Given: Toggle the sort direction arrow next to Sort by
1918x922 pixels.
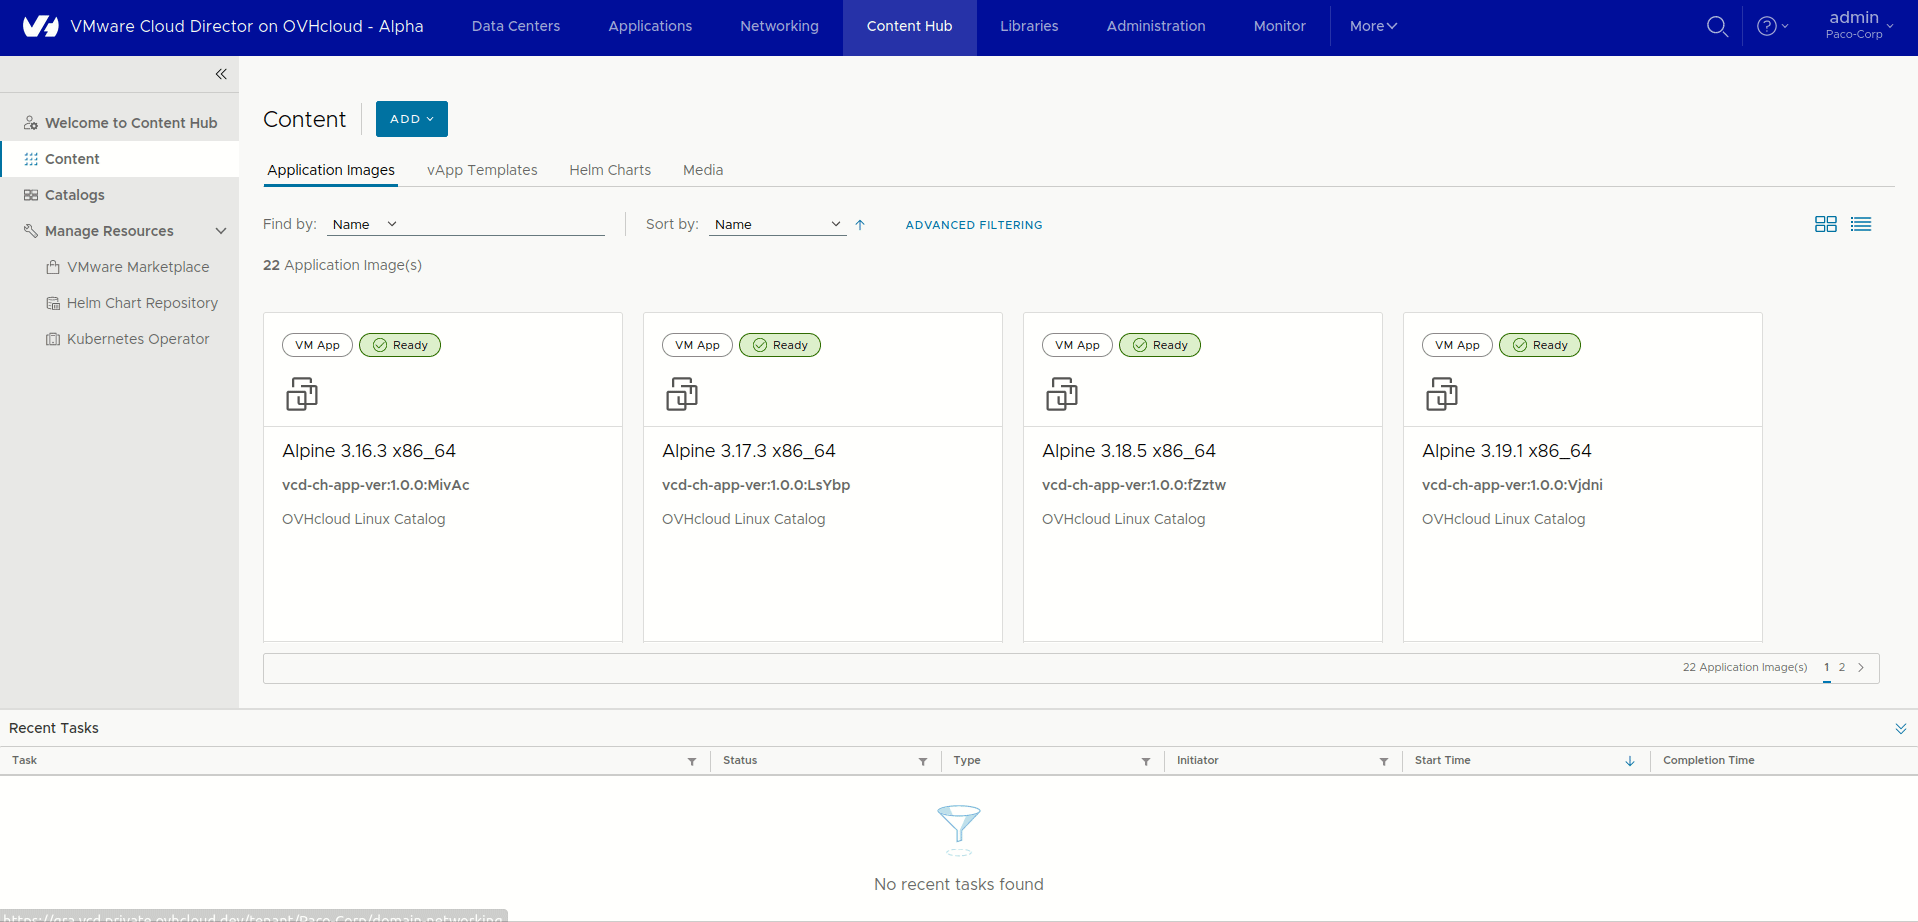Looking at the screenshot, I should [860, 224].
